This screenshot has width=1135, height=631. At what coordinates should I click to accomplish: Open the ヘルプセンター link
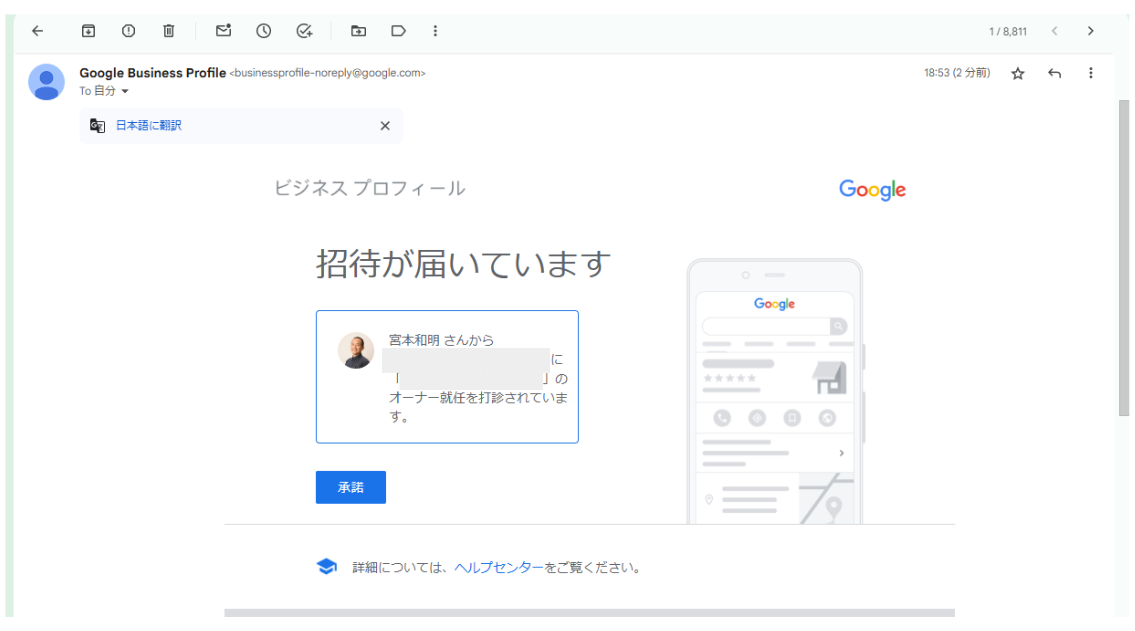click(x=499, y=567)
